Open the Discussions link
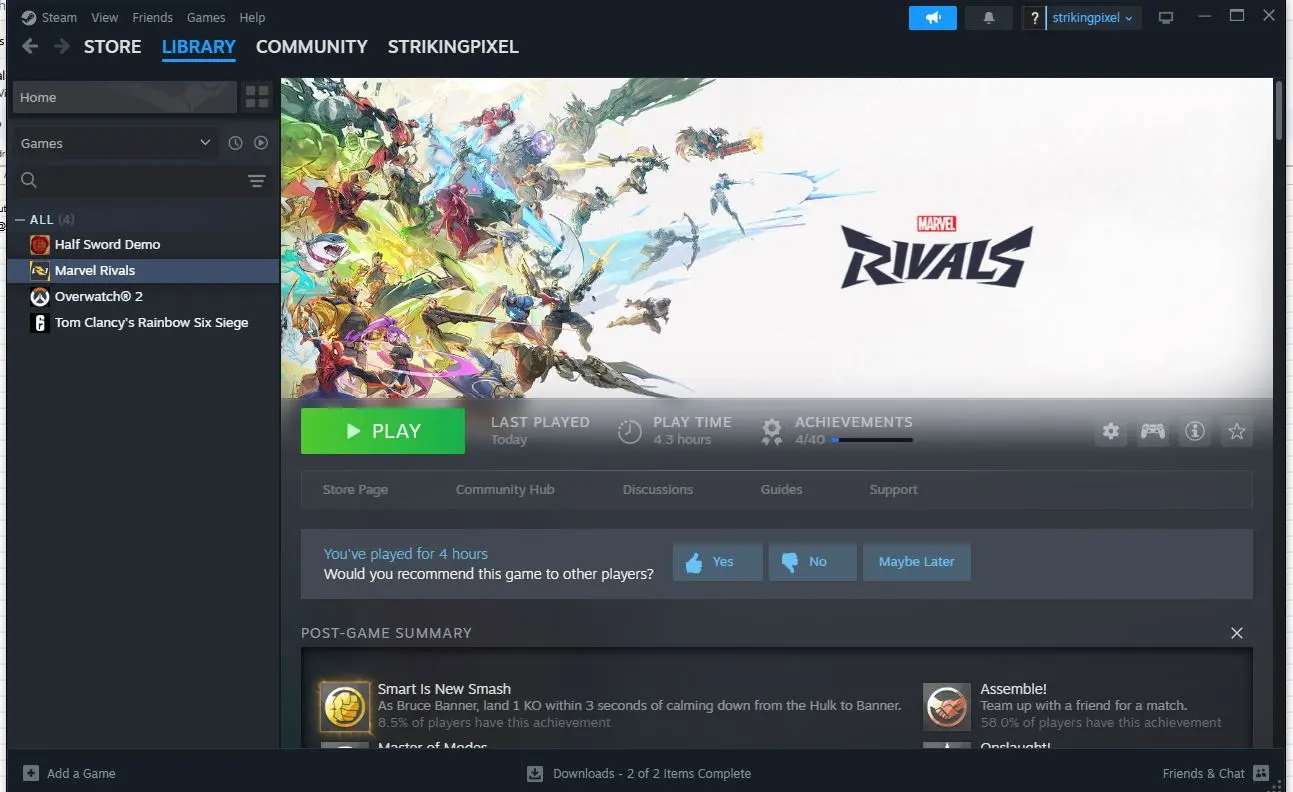 658,490
